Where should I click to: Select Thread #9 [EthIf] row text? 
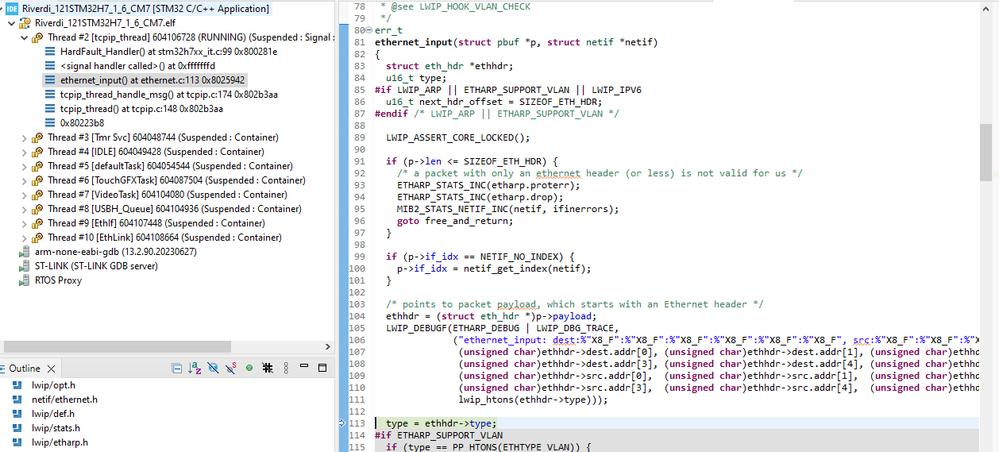coord(156,223)
